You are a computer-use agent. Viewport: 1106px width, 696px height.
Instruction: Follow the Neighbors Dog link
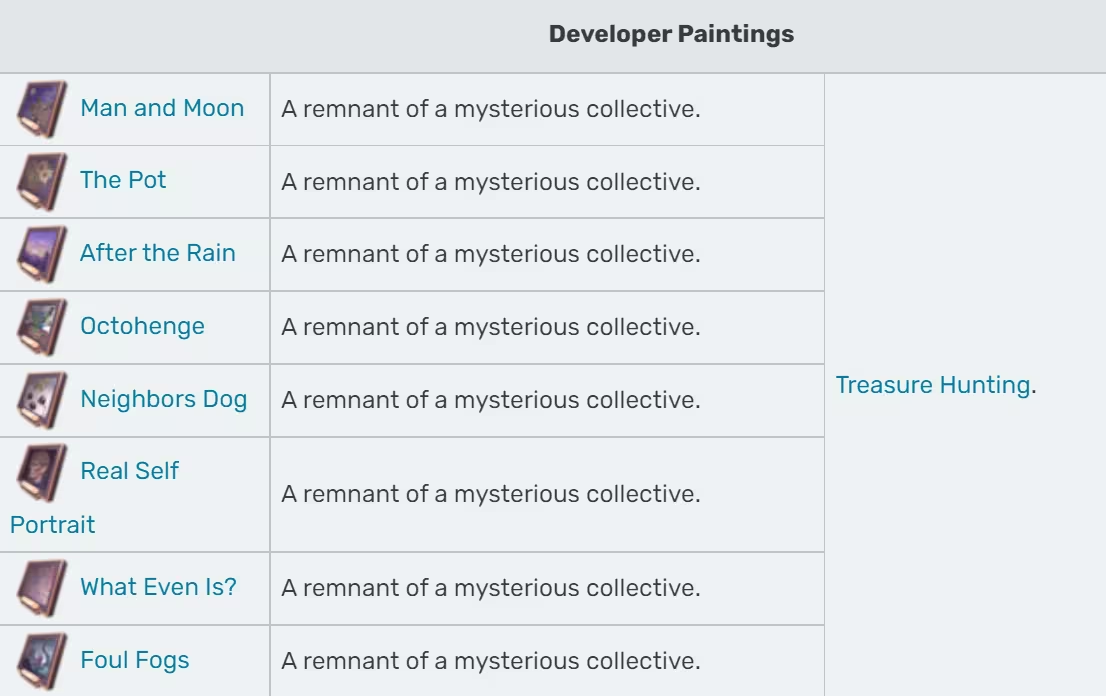pos(164,399)
